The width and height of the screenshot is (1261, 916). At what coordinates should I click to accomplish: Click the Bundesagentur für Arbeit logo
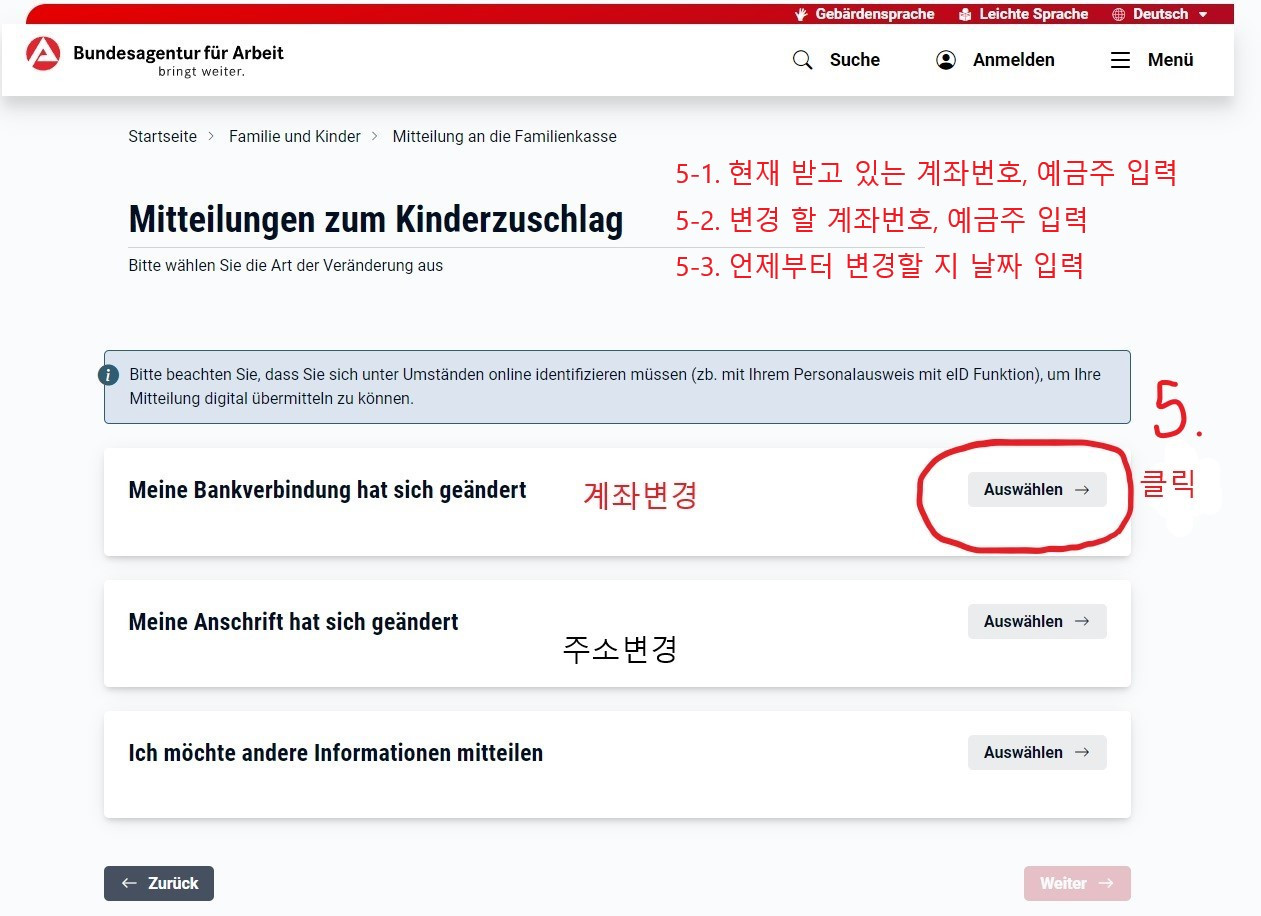155,58
